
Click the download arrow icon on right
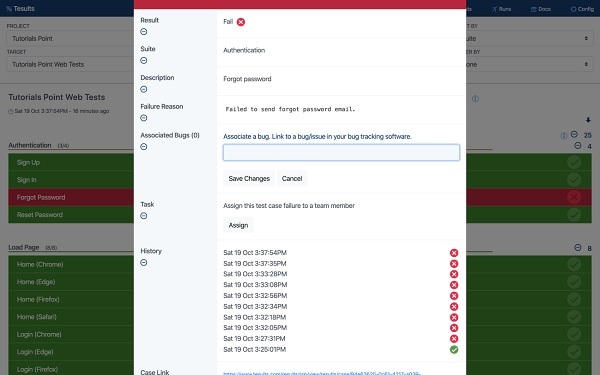(x=588, y=120)
